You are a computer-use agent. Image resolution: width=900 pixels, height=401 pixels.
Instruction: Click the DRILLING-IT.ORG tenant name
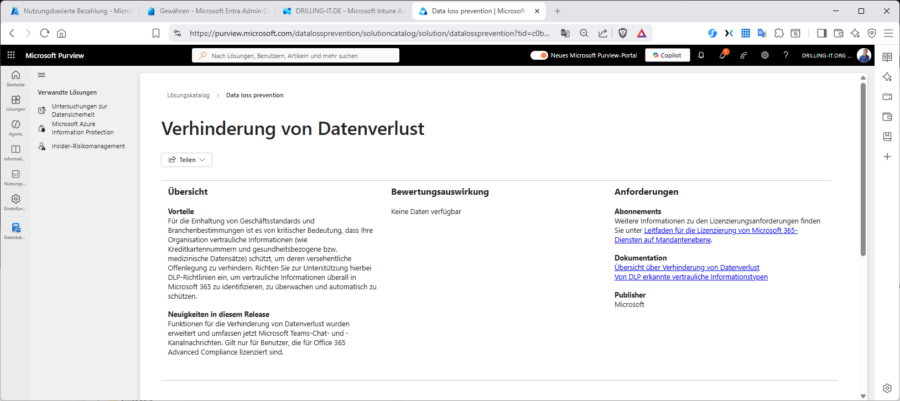[827, 56]
